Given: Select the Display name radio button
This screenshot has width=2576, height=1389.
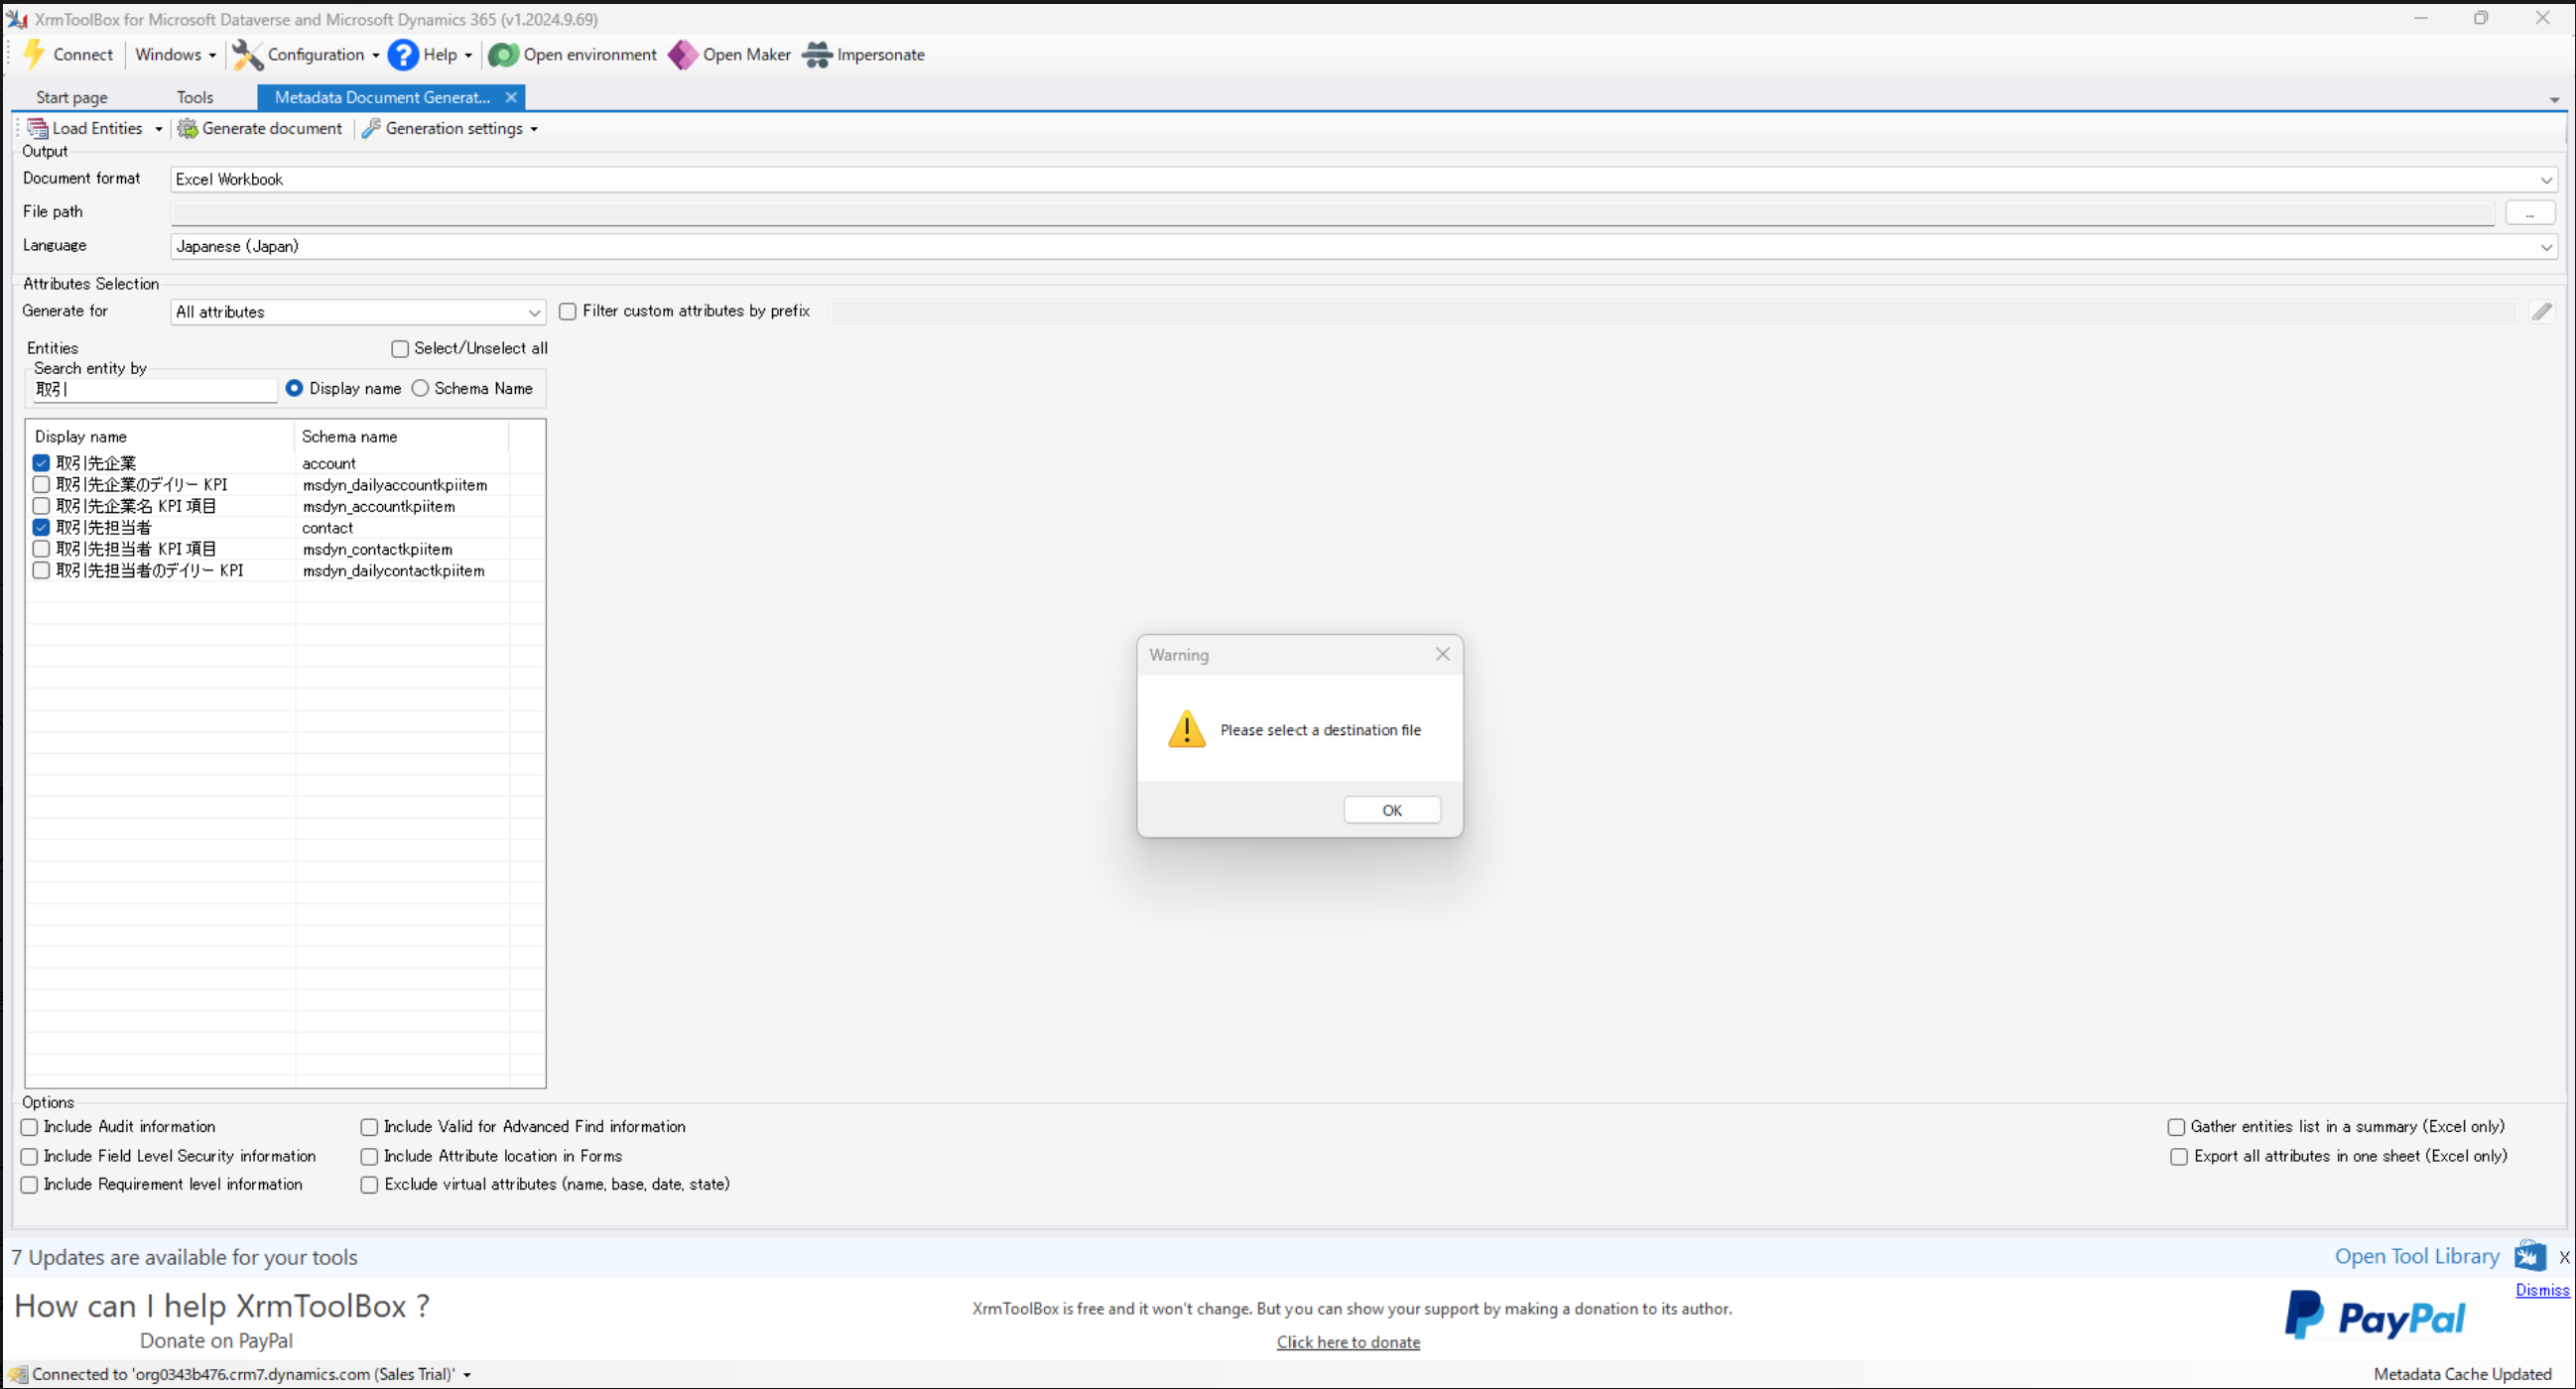Looking at the screenshot, I should [x=294, y=388].
